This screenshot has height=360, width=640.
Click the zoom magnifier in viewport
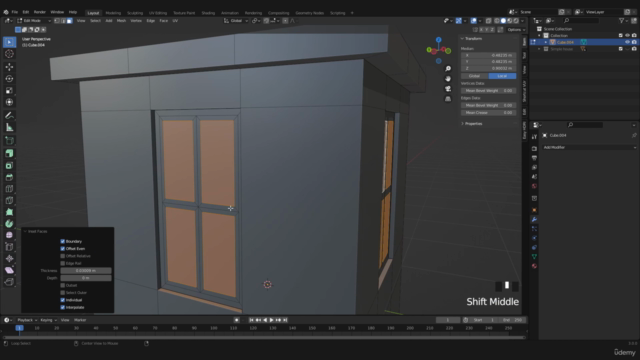tap(448, 69)
